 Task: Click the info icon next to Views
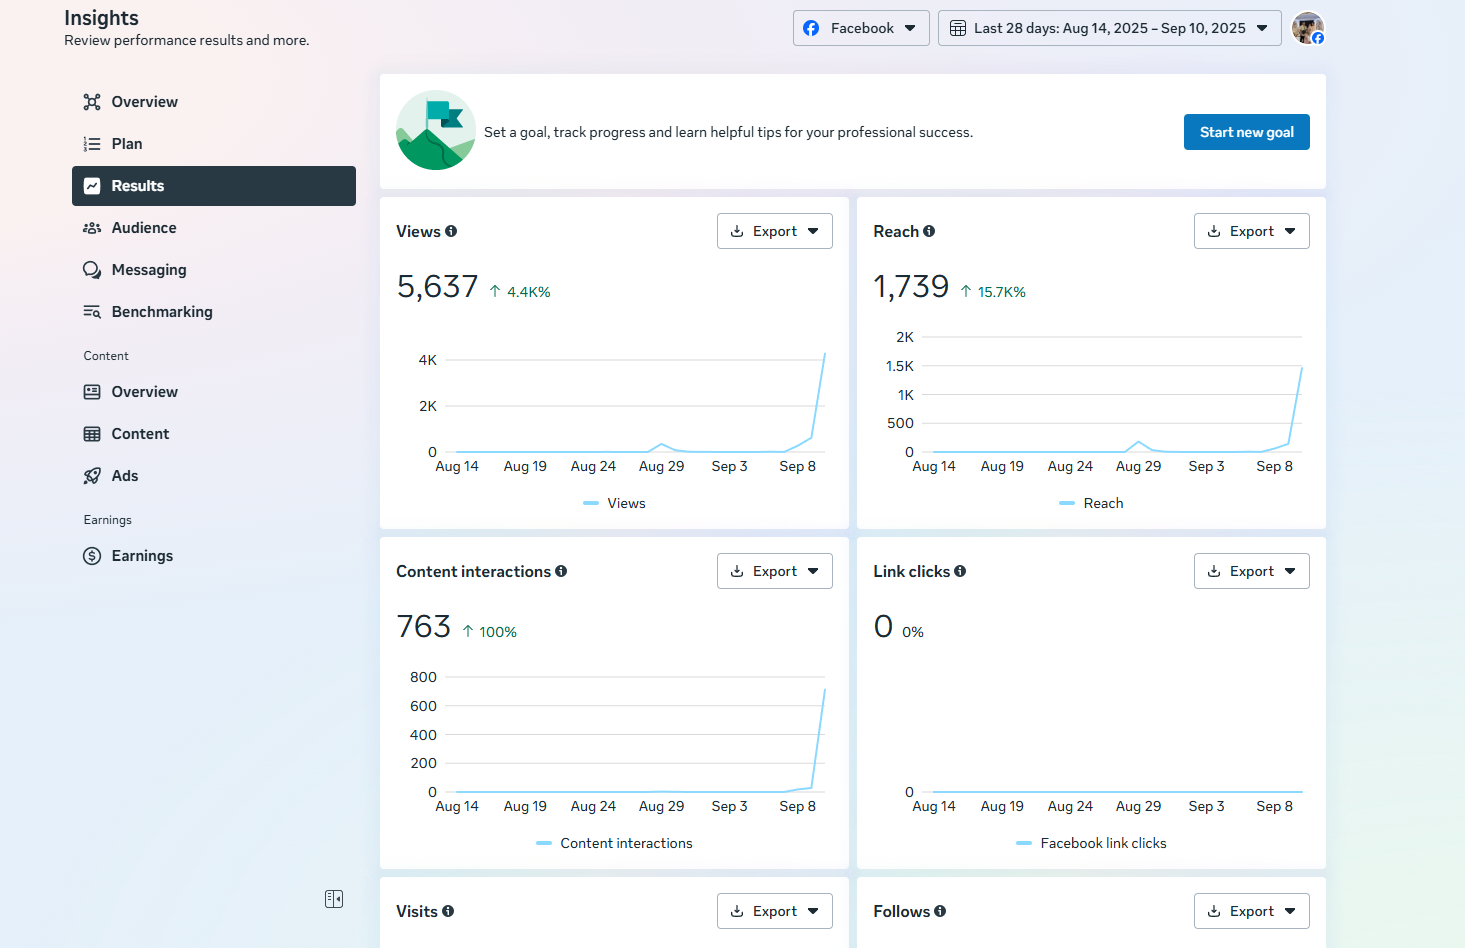click(x=451, y=231)
